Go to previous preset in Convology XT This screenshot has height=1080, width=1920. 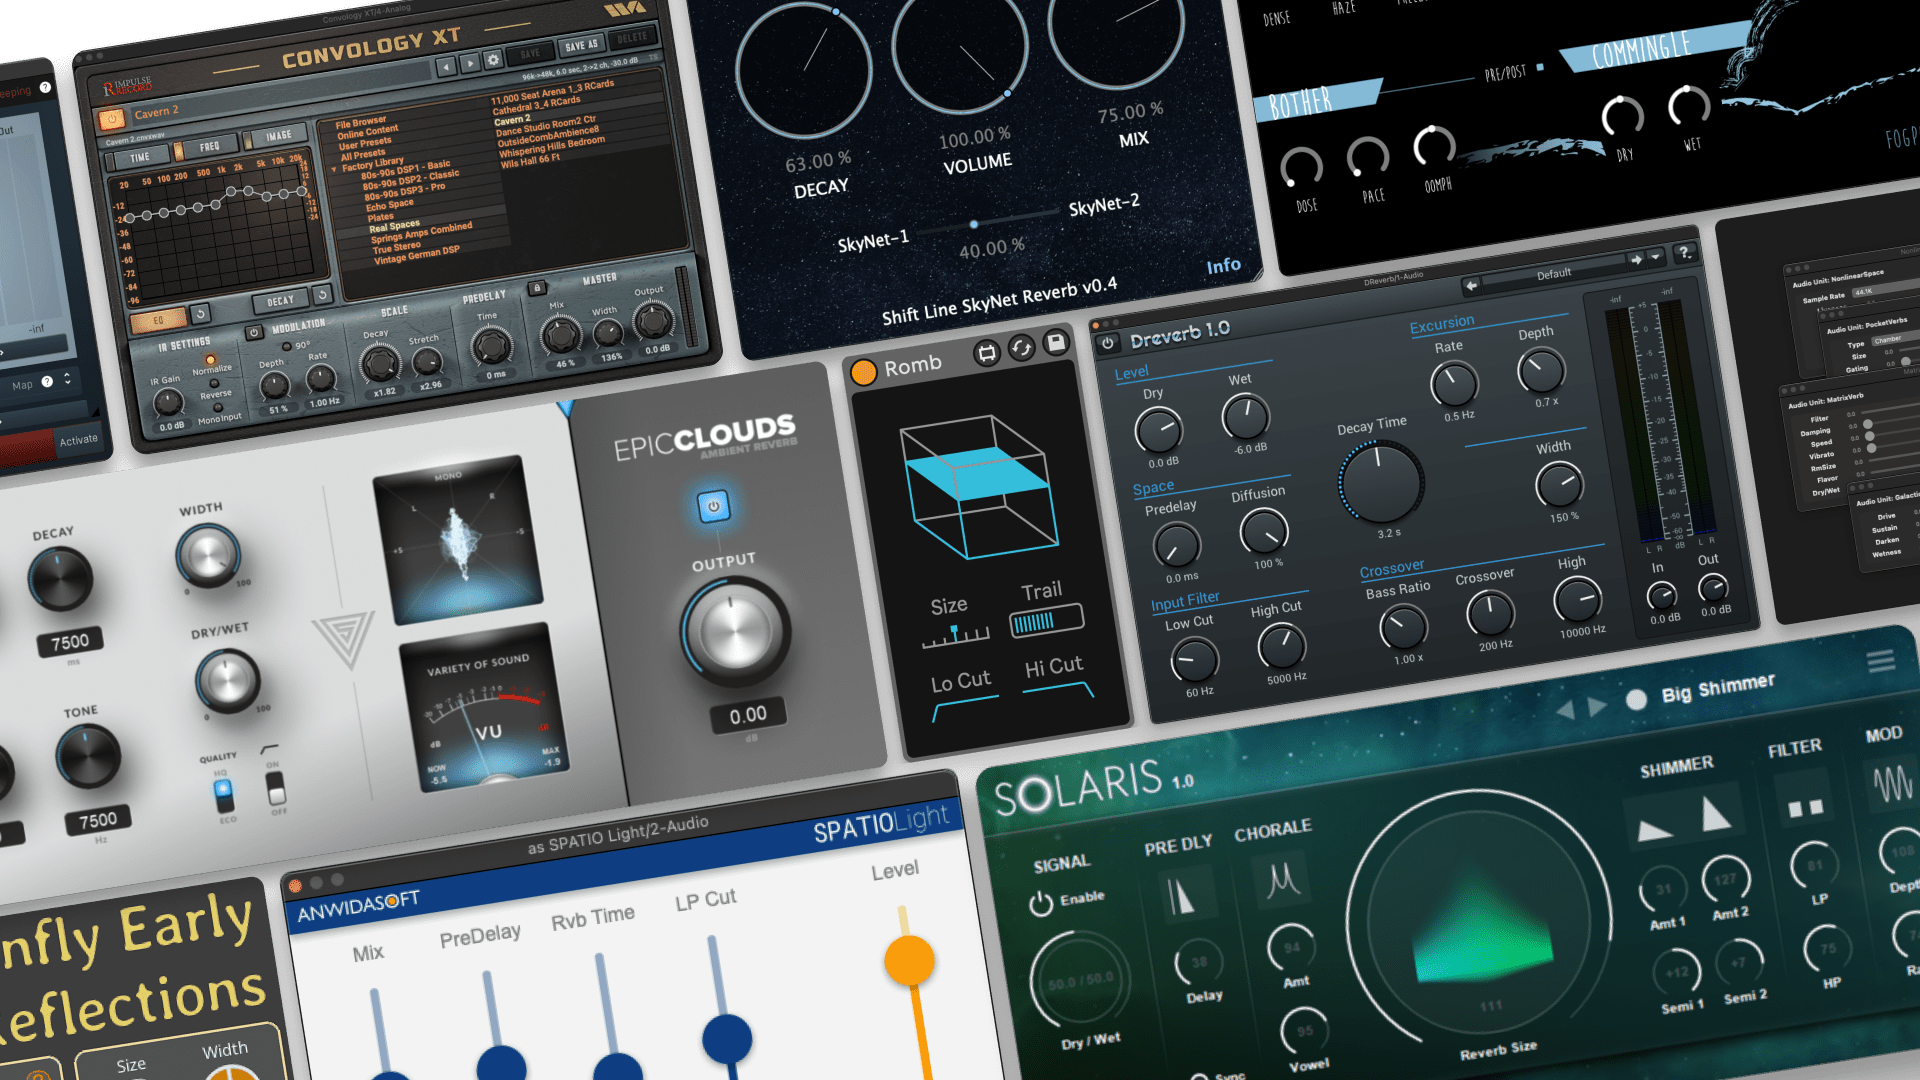pyautogui.click(x=446, y=67)
